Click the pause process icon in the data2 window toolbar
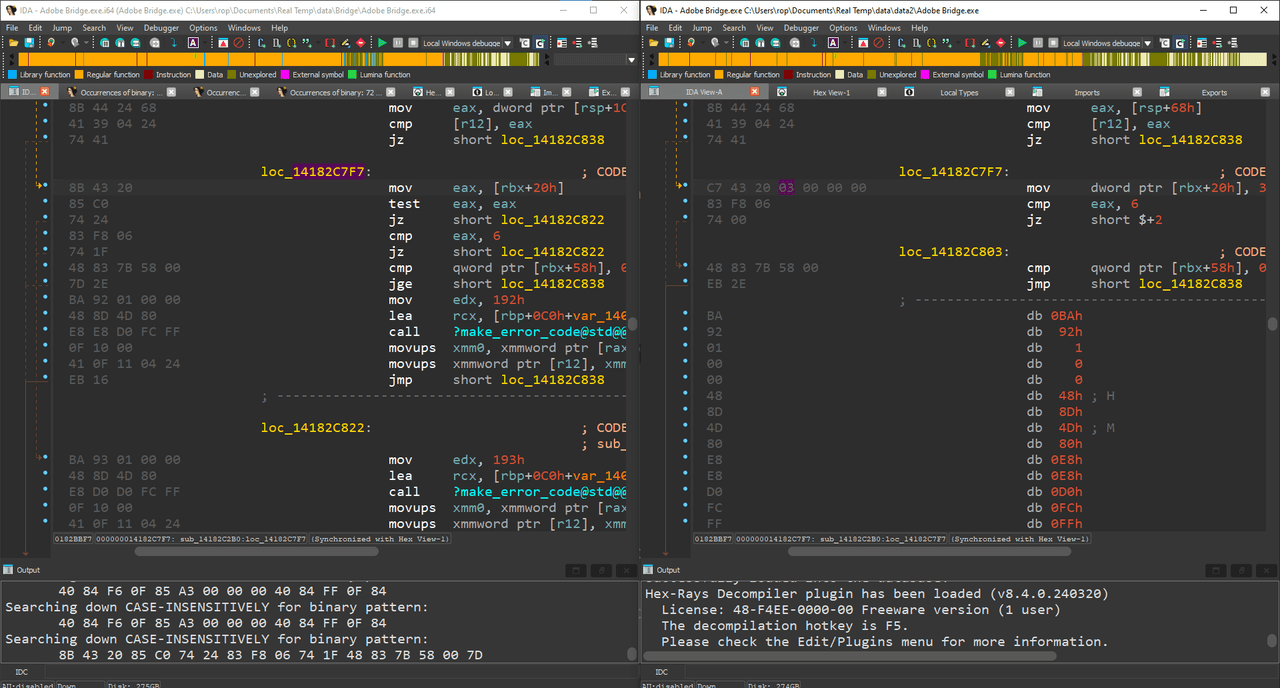 point(1038,43)
